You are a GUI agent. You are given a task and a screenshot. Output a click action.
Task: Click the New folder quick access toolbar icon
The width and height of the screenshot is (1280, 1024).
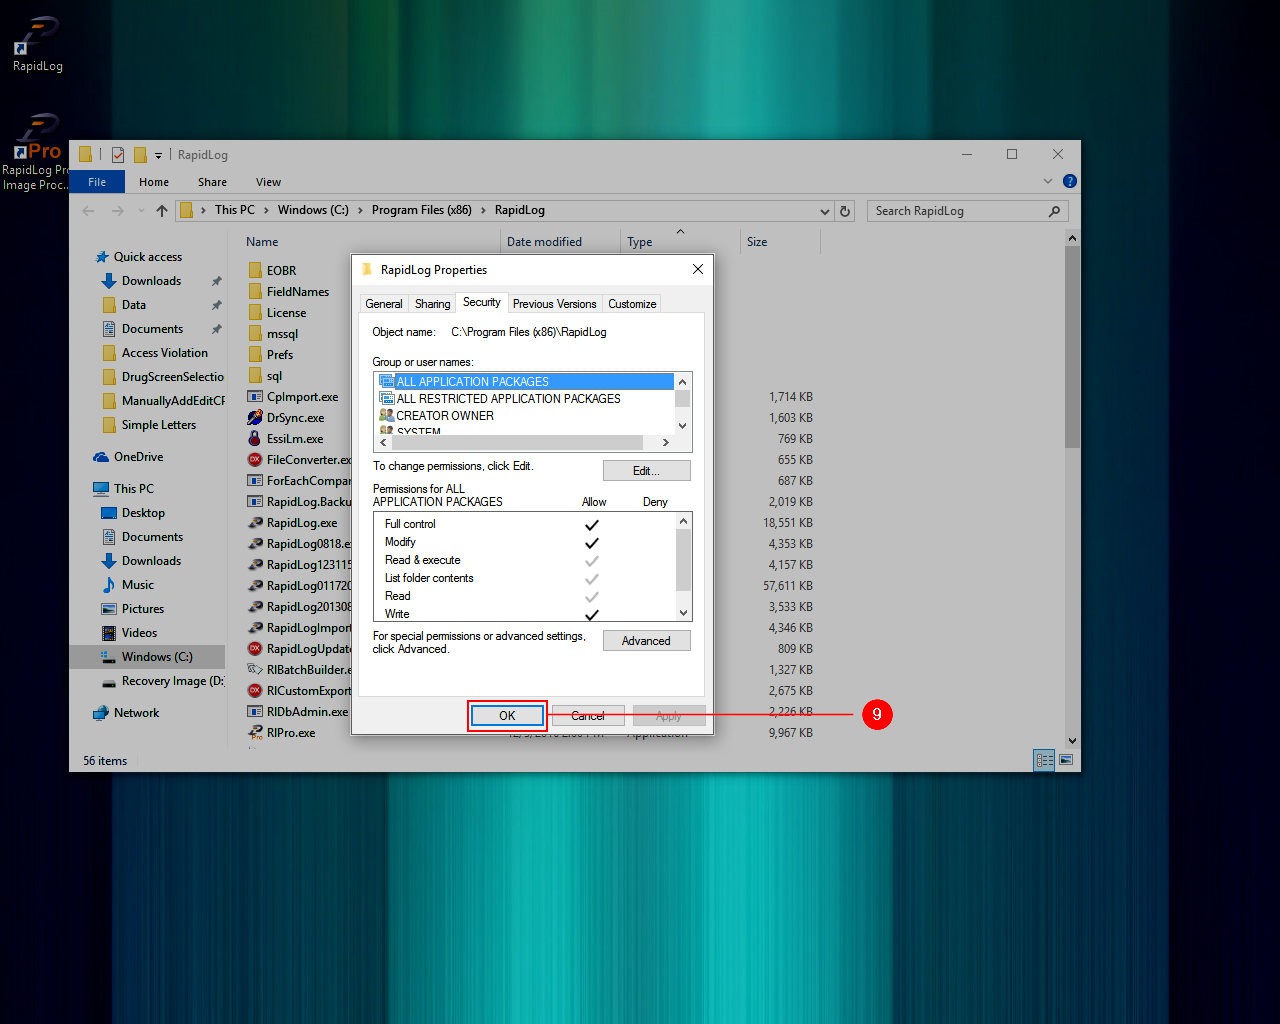point(140,155)
